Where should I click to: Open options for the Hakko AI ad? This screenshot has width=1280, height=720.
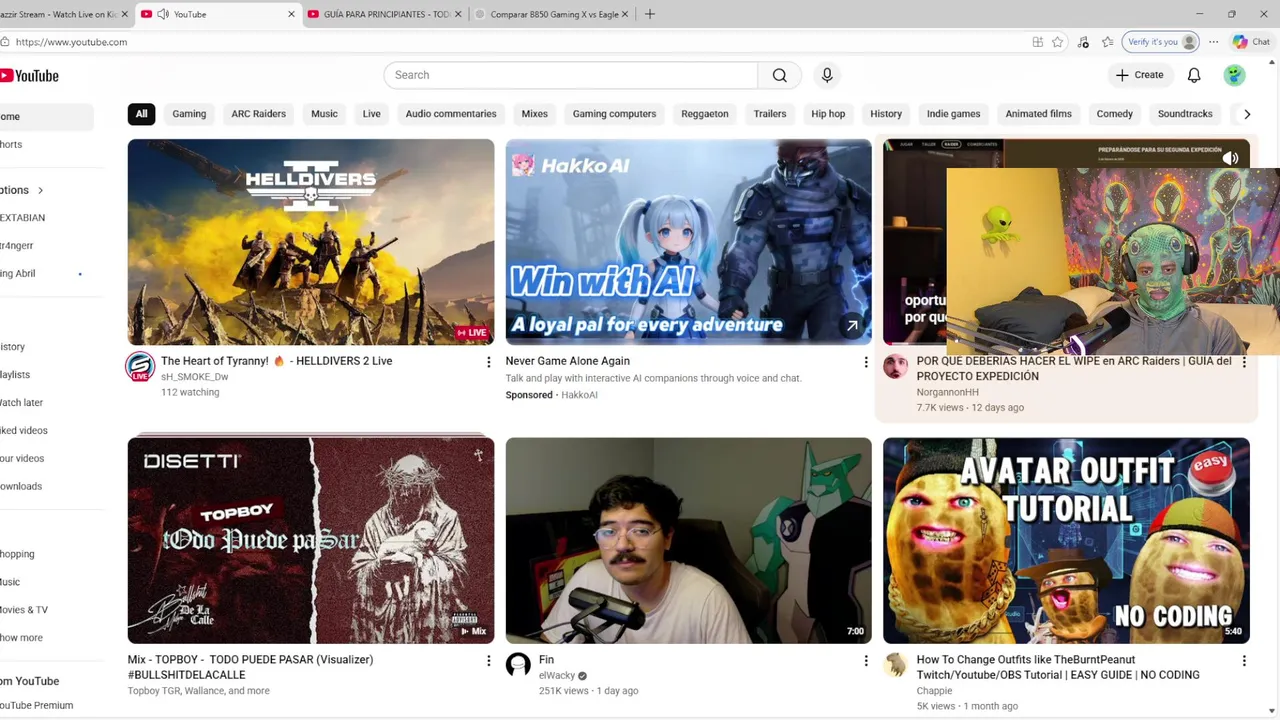(866, 362)
